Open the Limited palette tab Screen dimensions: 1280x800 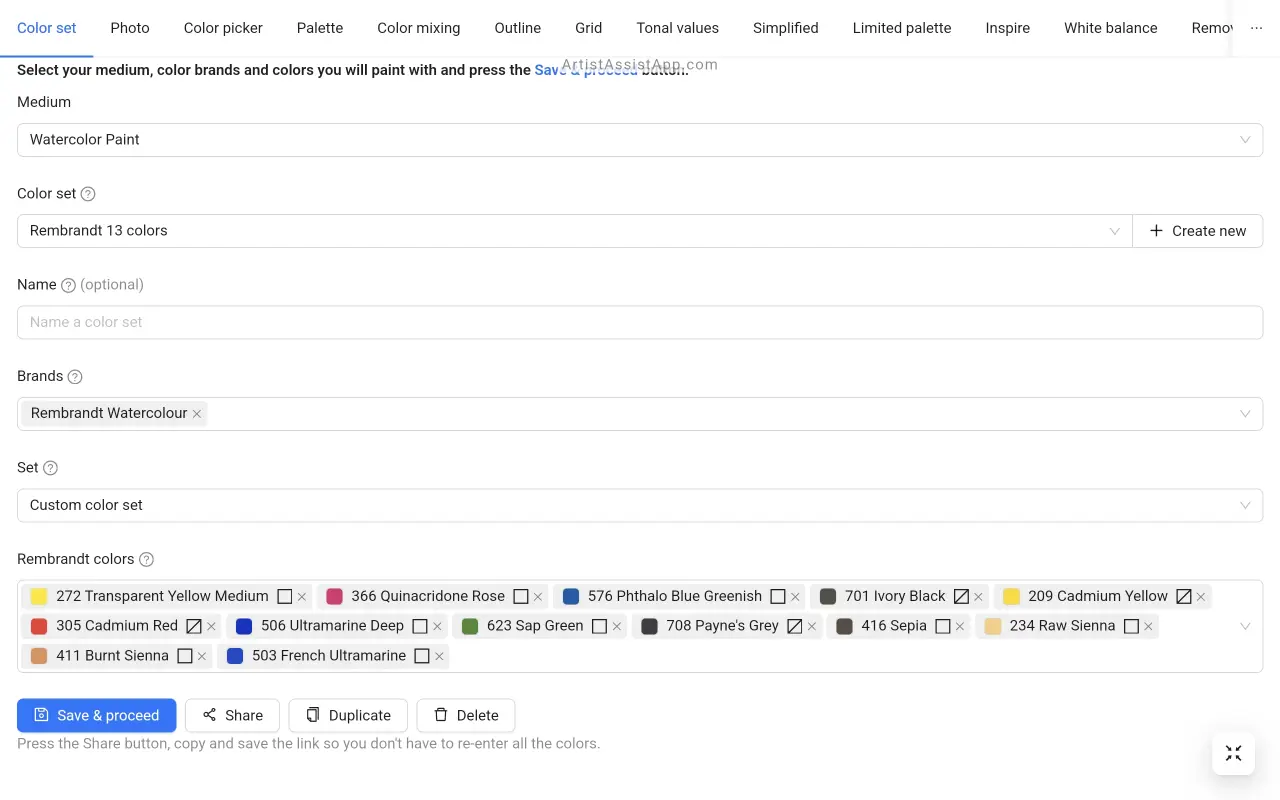pos(902,28)
